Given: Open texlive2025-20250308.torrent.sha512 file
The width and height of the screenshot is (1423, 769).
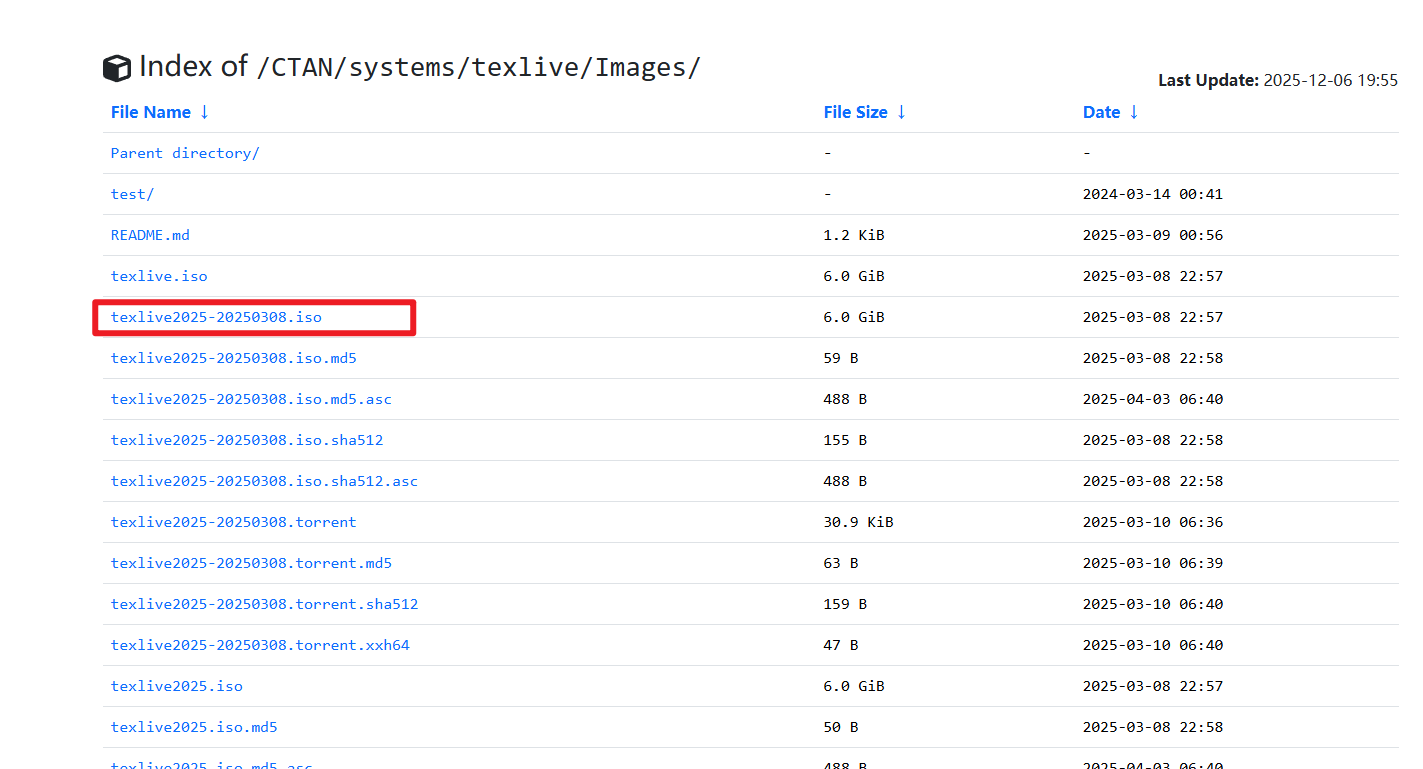Looking at the screenshot, I should coord(264,604).
